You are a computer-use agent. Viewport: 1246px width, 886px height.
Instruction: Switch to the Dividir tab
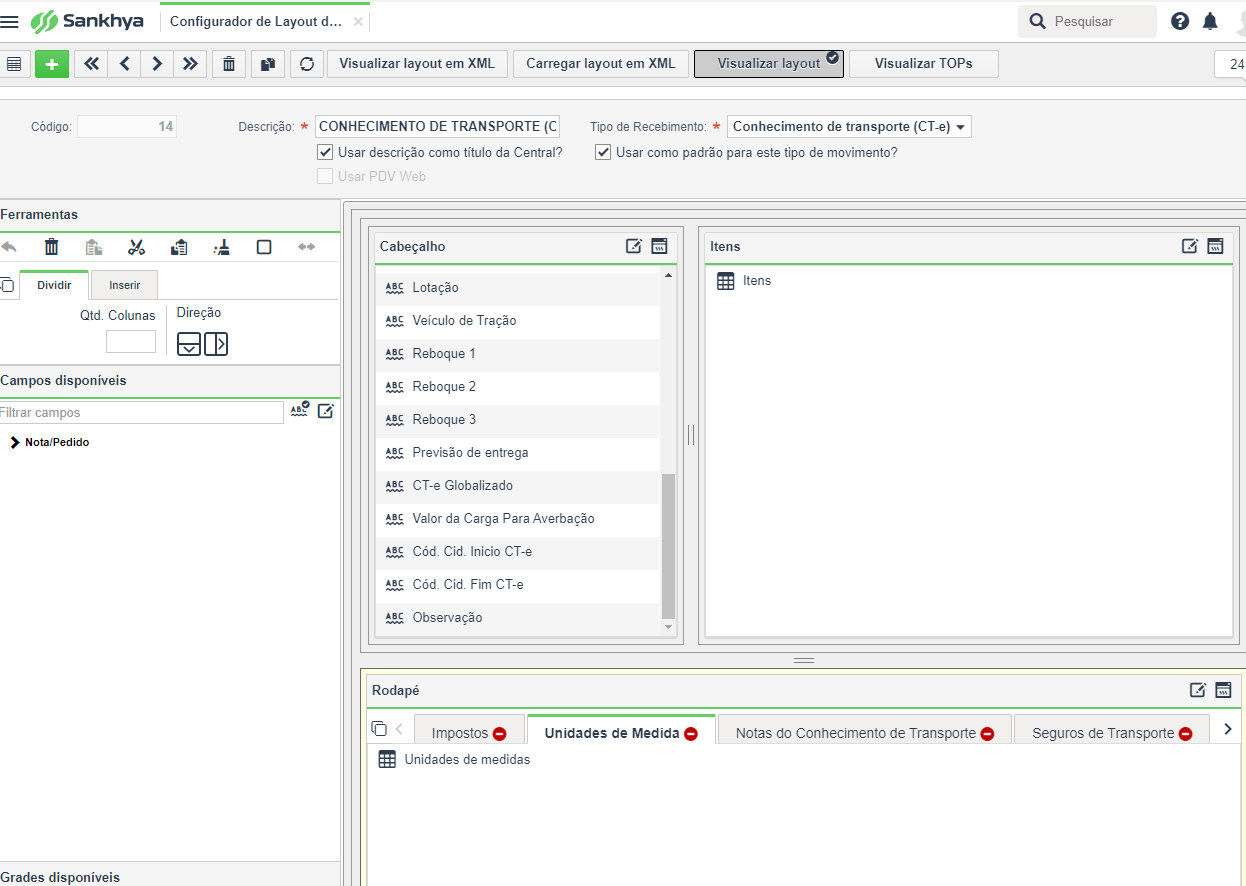54,285
